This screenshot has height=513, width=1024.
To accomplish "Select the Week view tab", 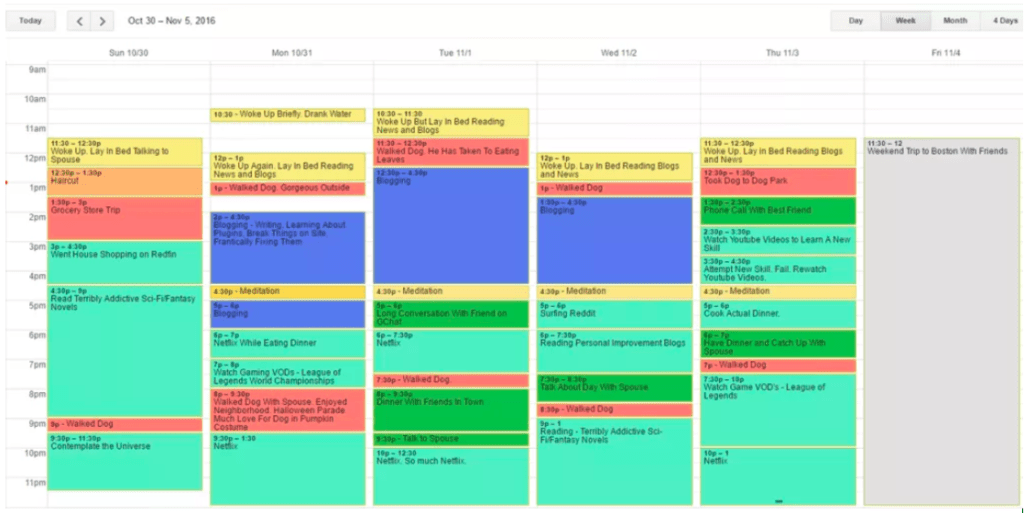I will [x=905, y=21].
